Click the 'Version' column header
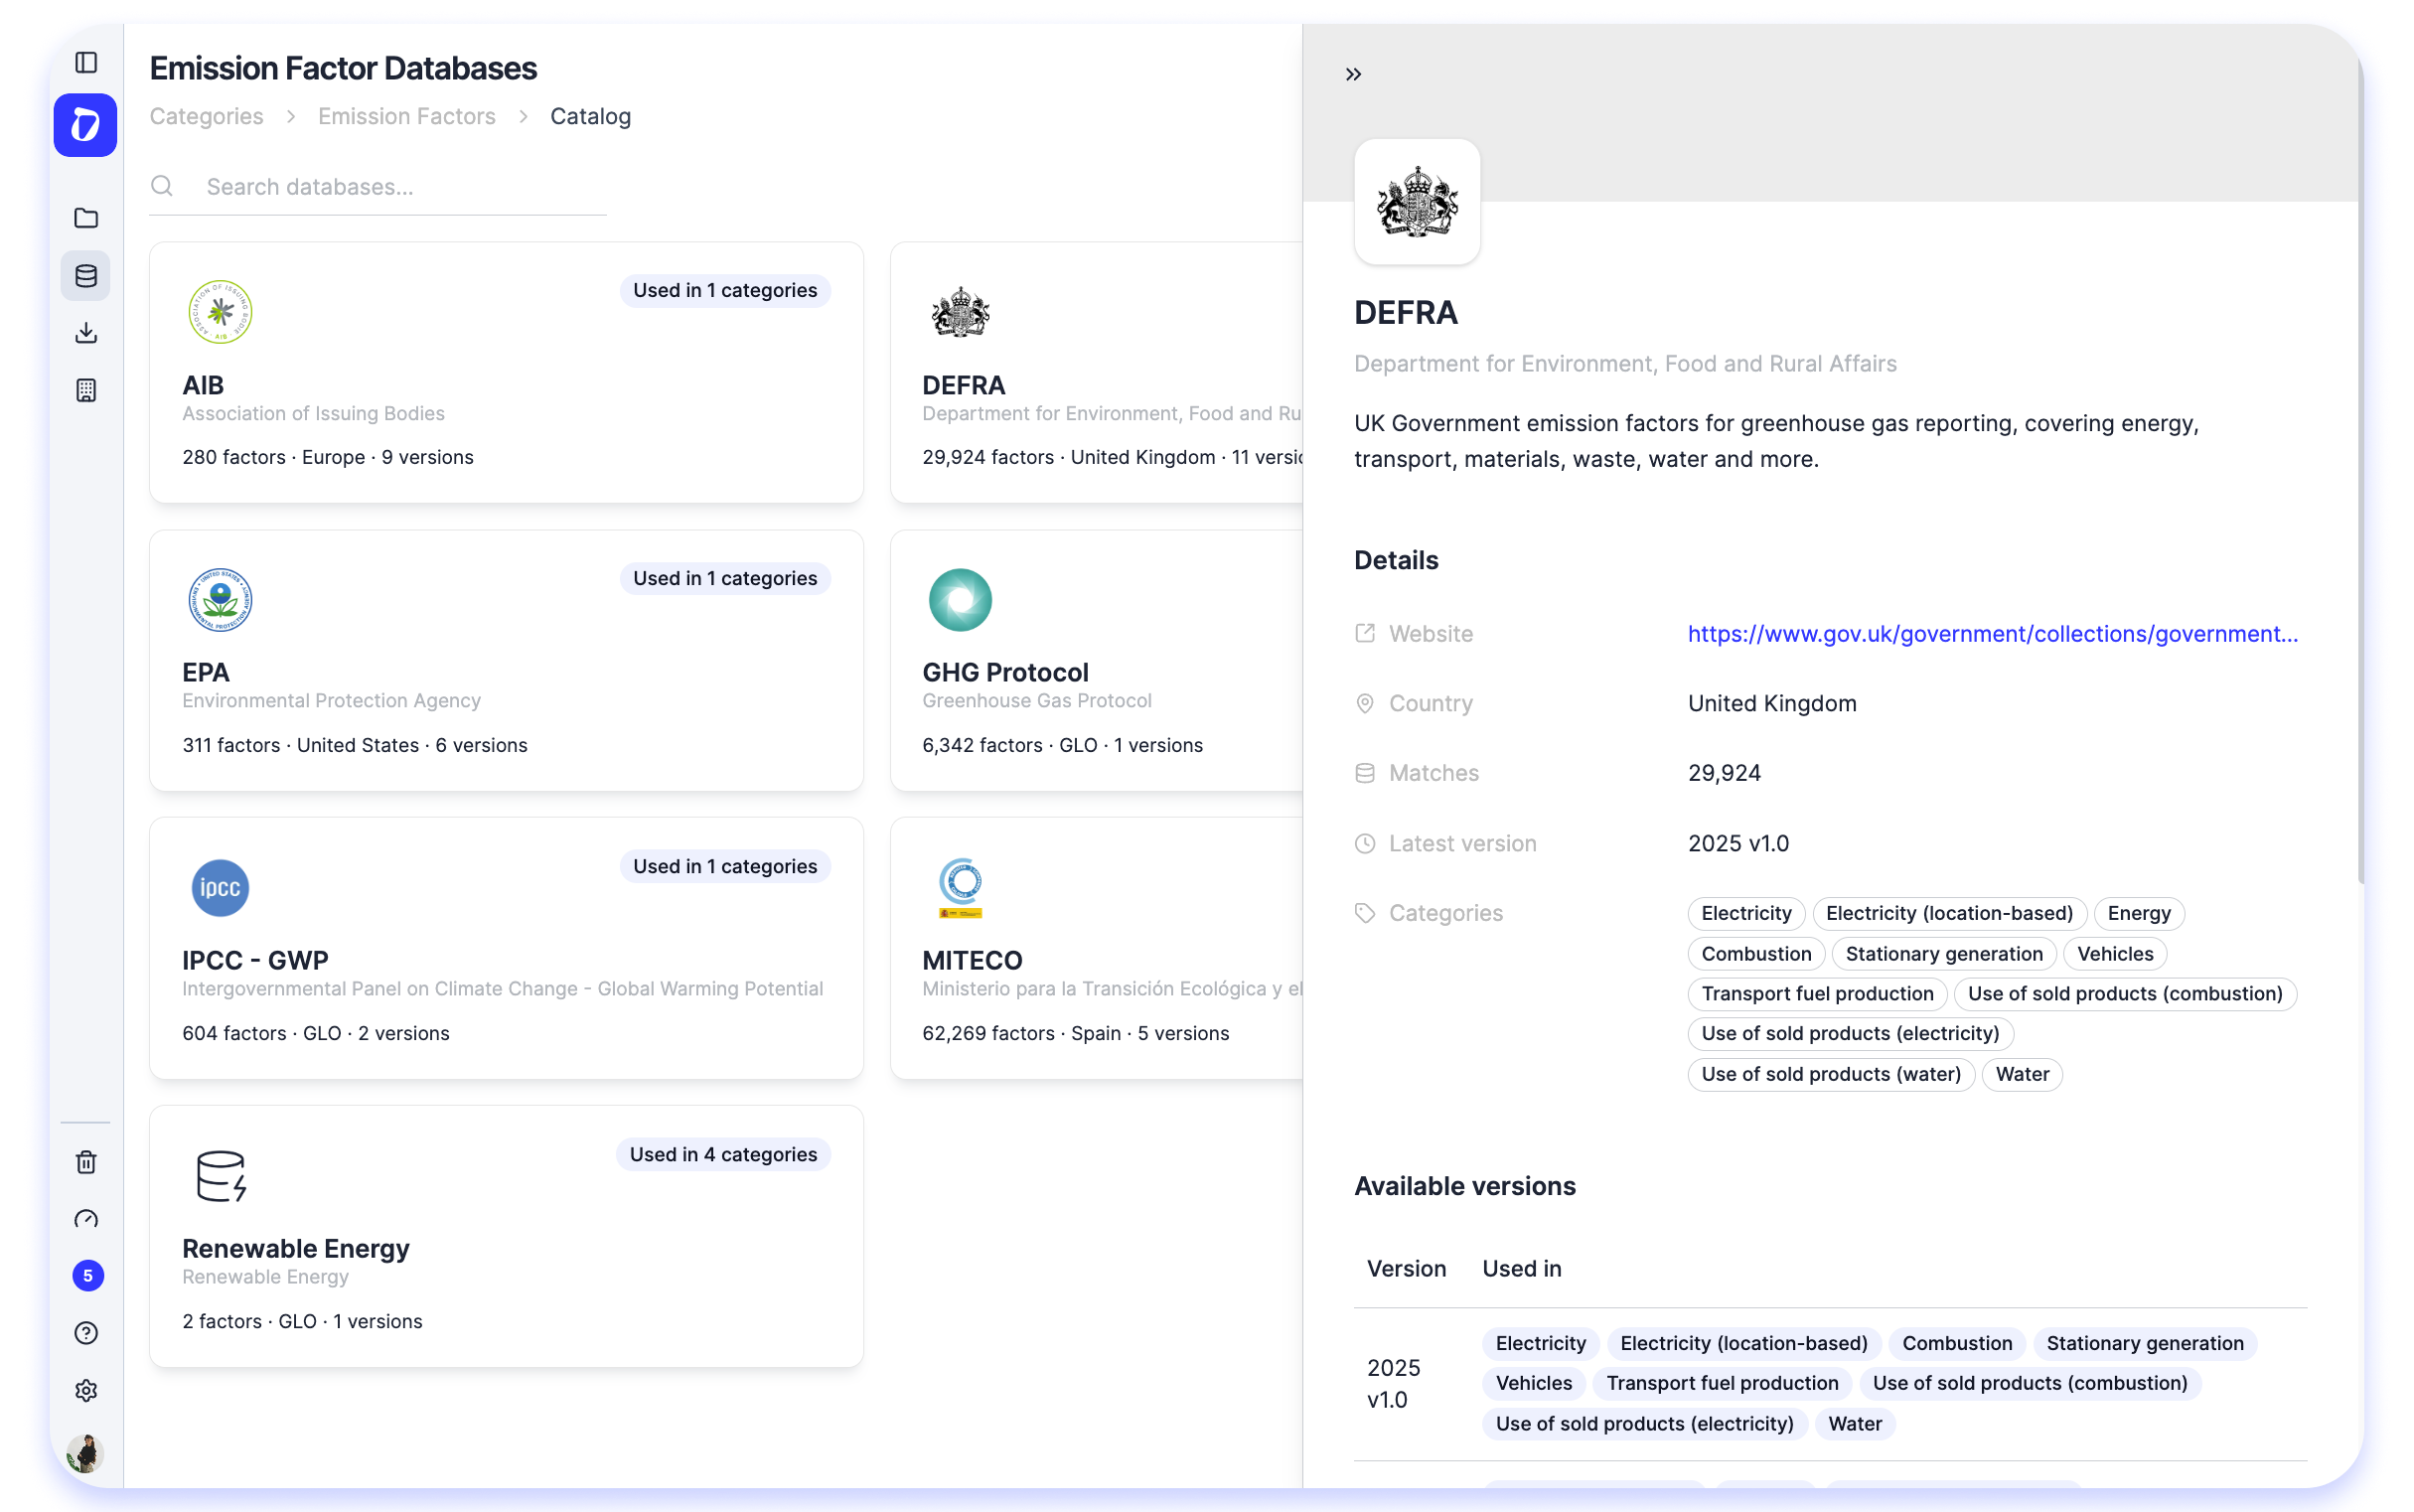This screenshot has height=1512, width=2414. [1406, 1269]
